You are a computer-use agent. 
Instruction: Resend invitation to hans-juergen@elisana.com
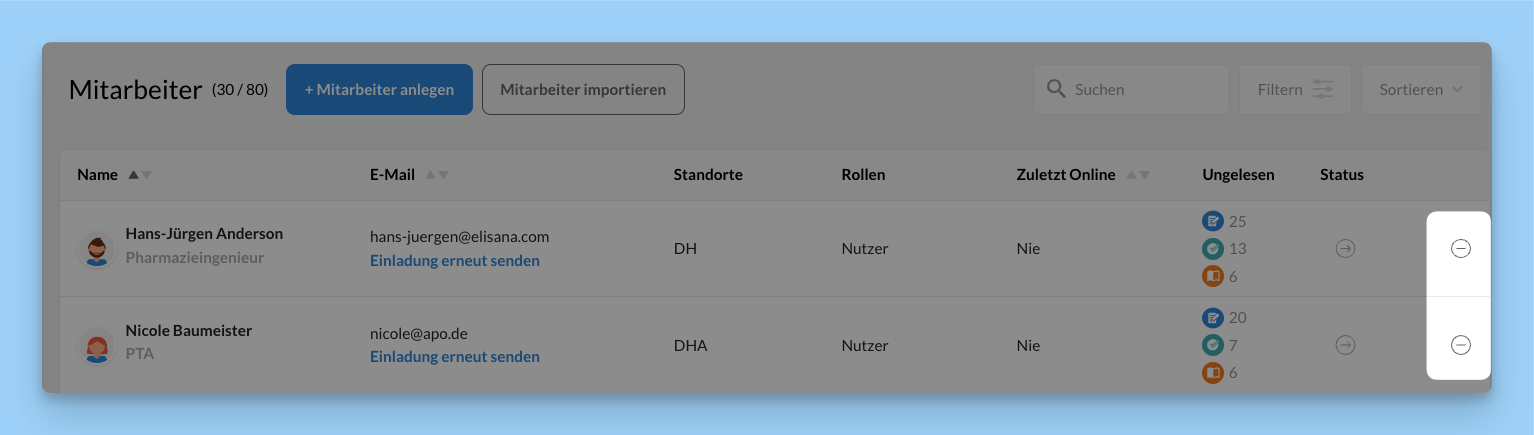pos(454,261)
